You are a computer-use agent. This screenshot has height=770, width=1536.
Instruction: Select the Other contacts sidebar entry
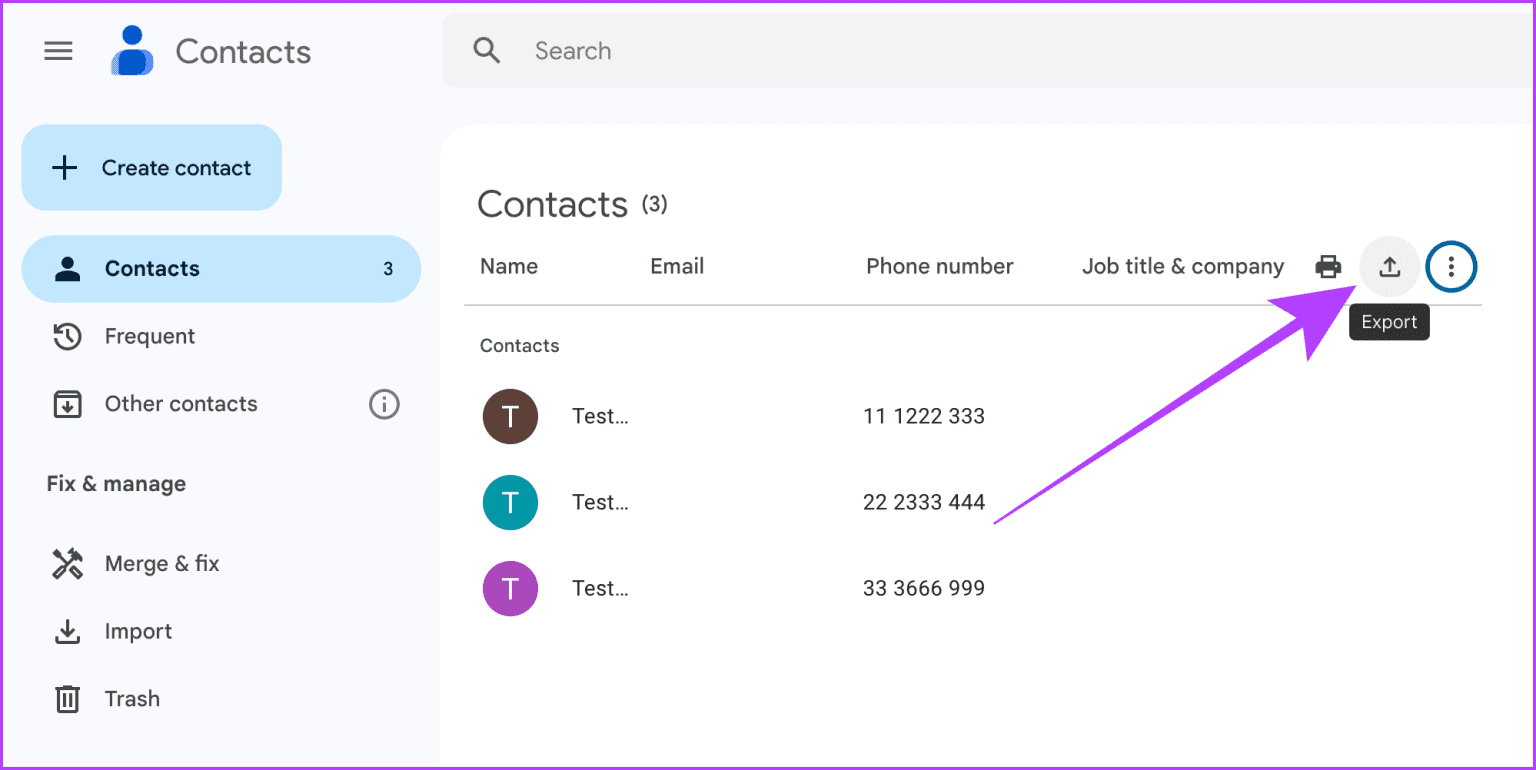click(181, 404)
